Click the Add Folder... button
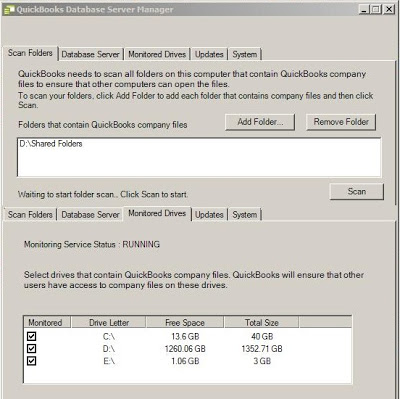 (x=260, y=122)
